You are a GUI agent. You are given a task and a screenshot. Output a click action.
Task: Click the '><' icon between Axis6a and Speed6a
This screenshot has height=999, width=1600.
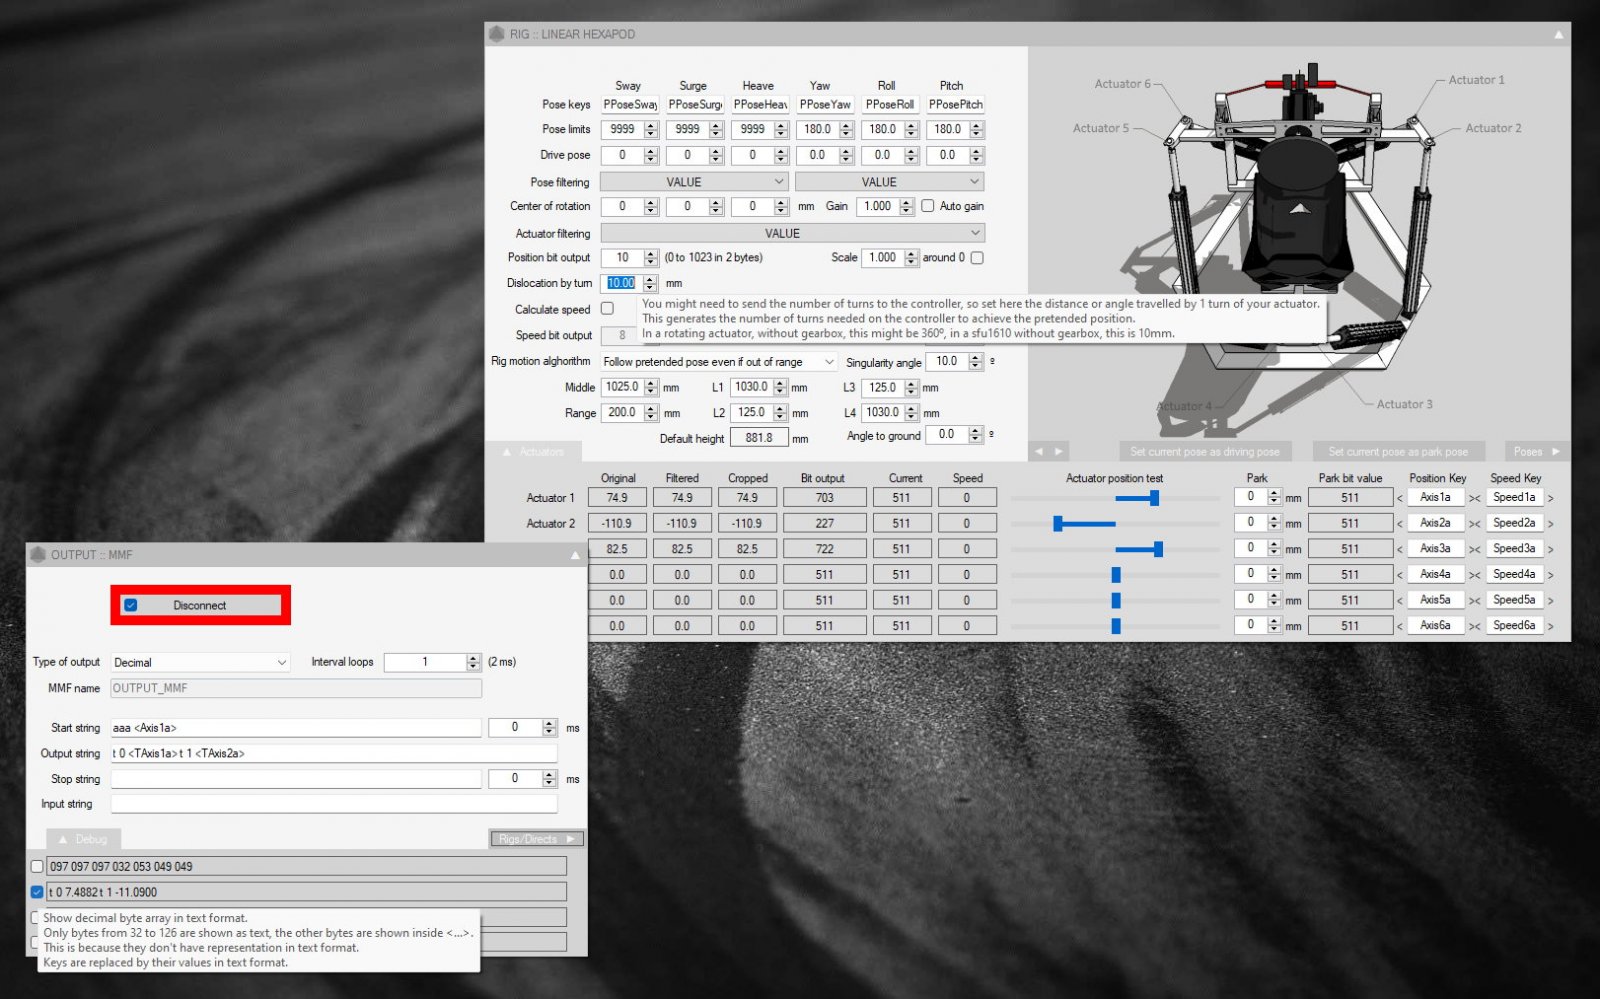1474,626
